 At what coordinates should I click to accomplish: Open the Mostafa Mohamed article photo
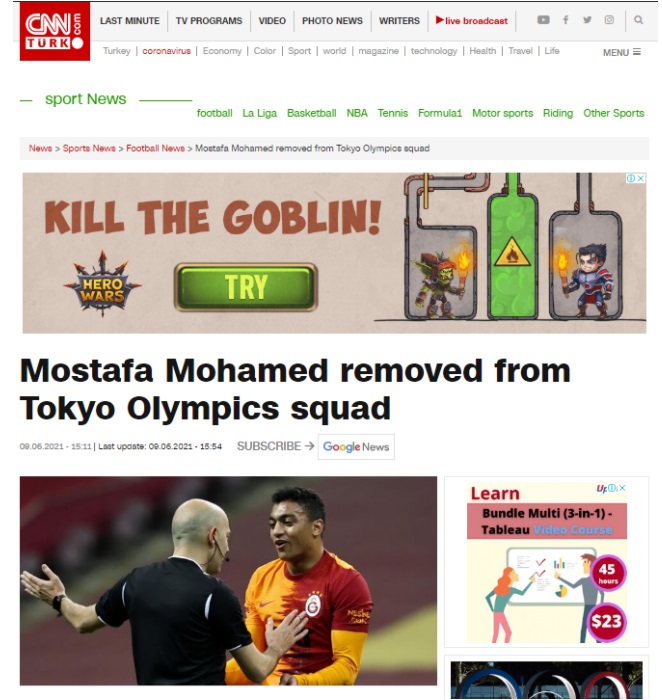tap(228, 580)
